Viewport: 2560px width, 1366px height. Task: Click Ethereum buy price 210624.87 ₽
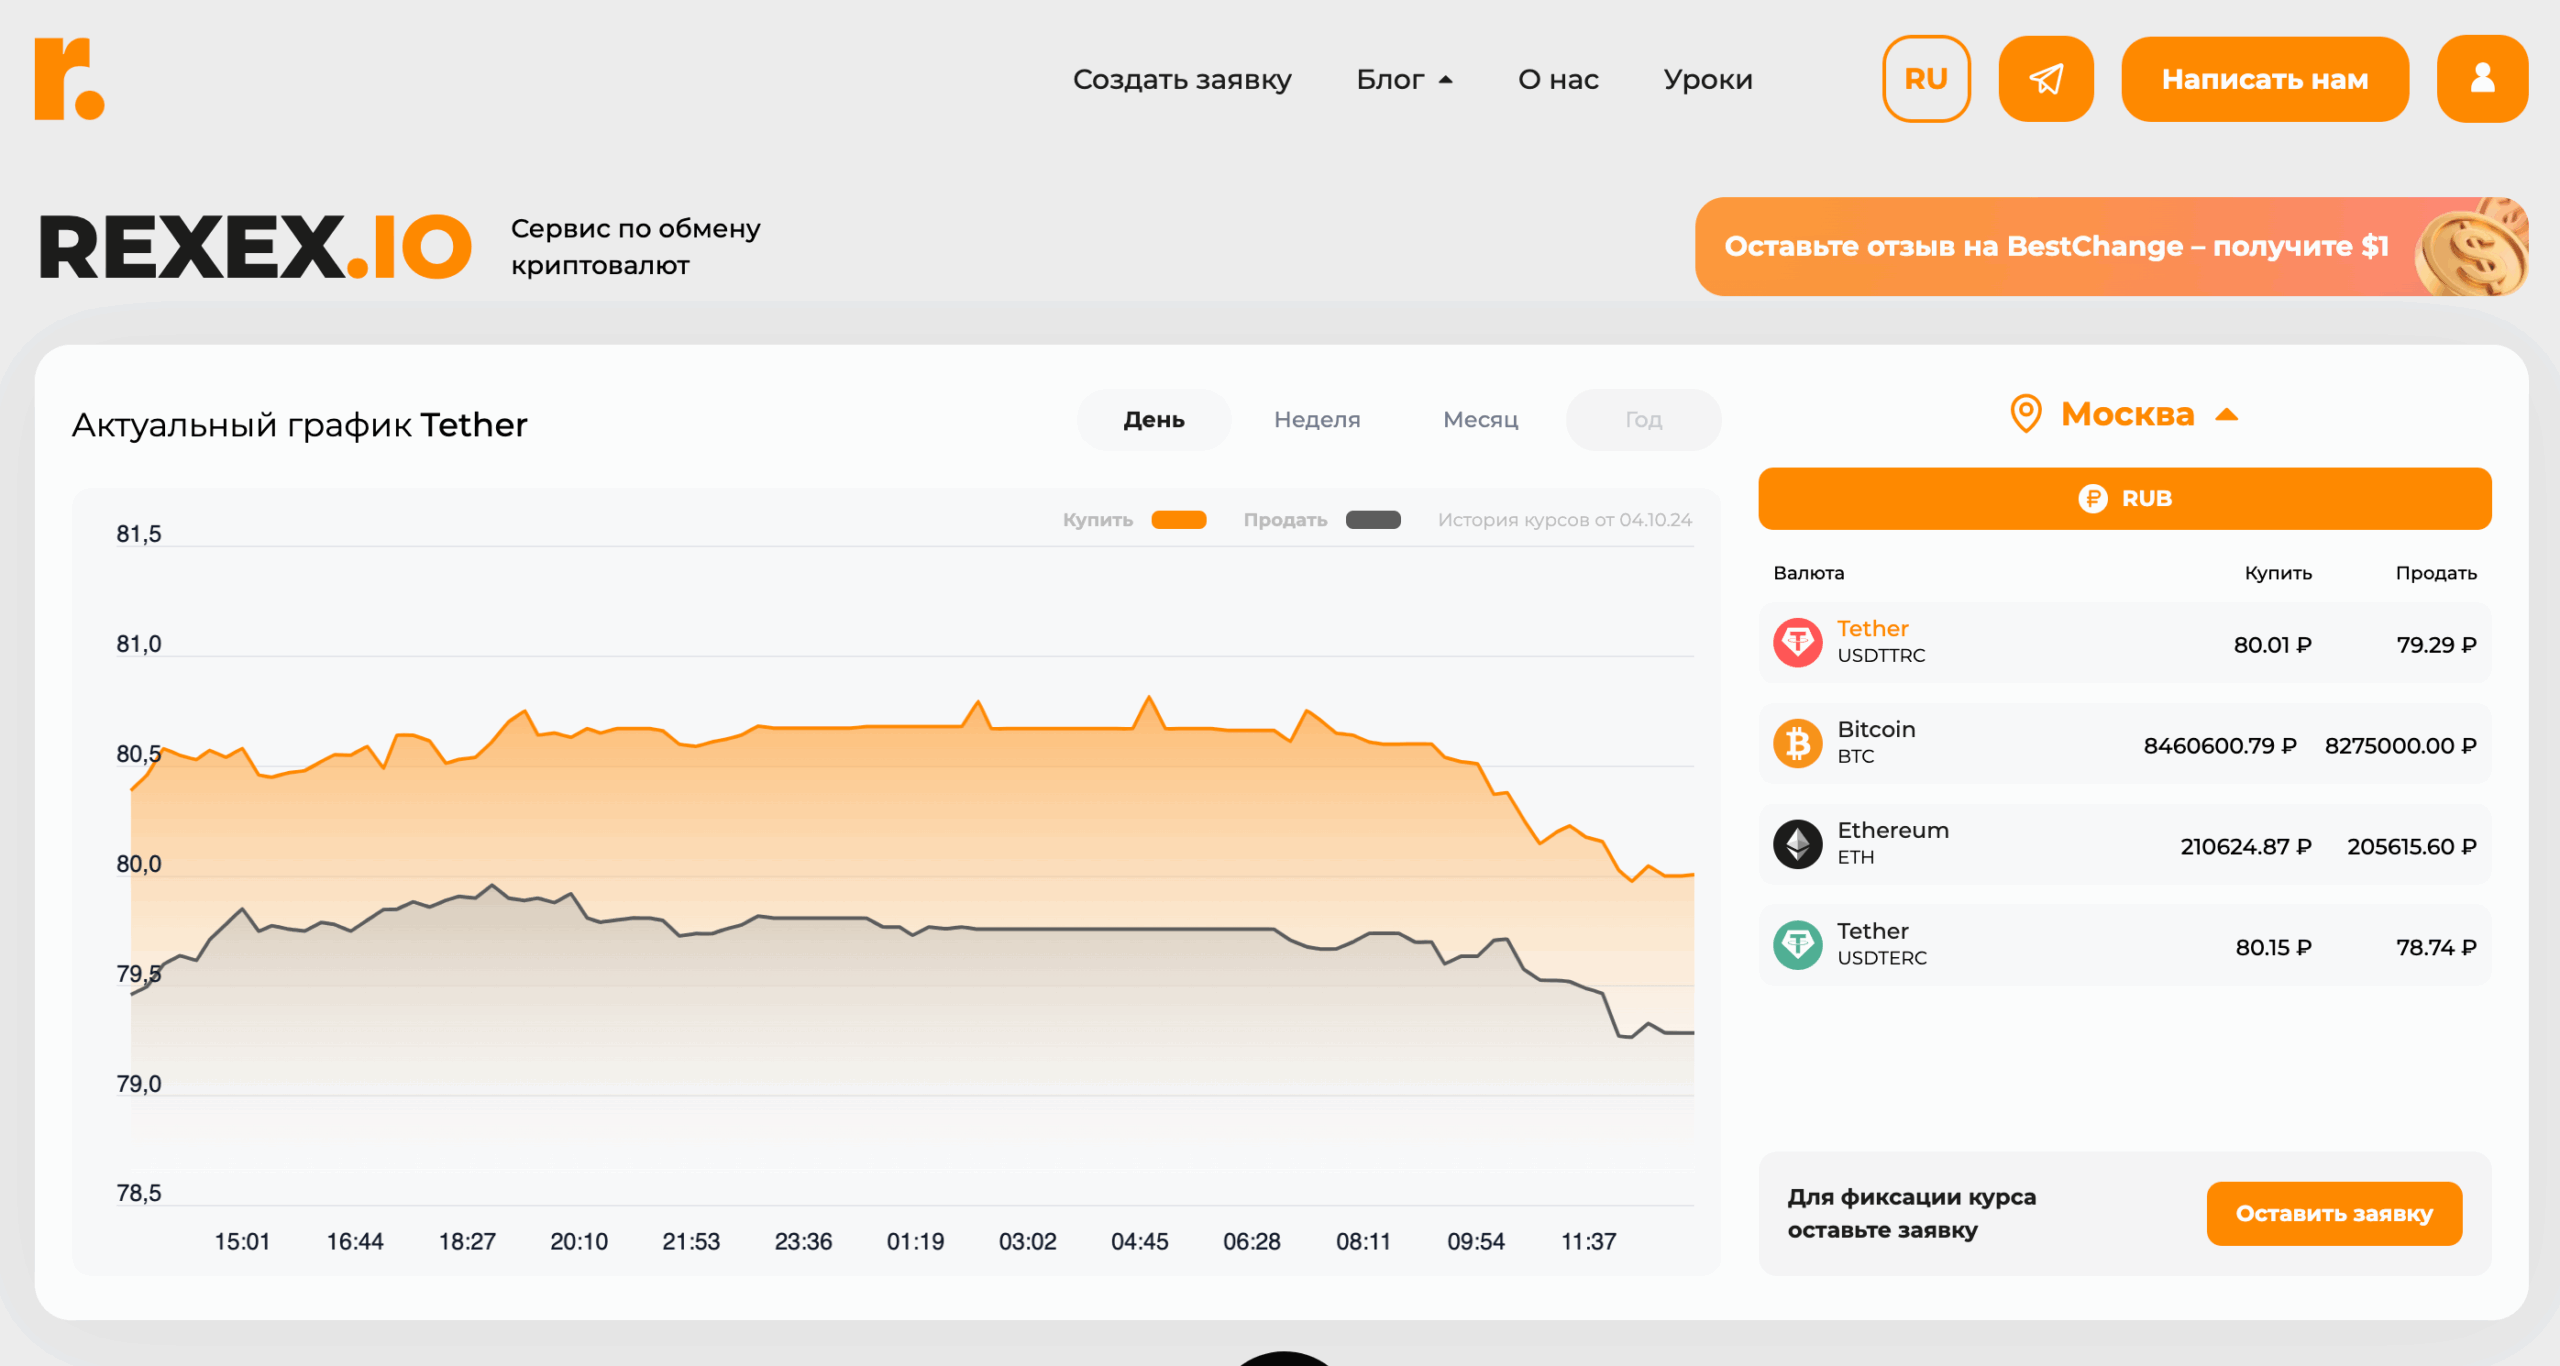(x=2246, y=847)
